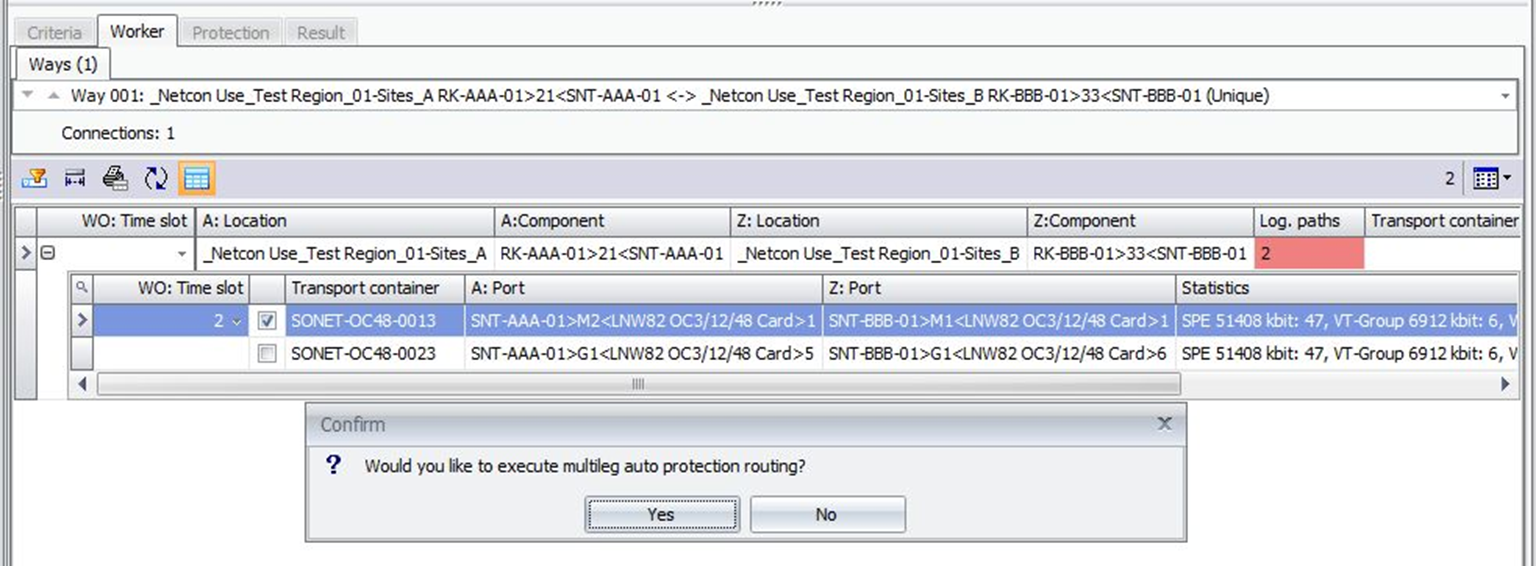Close the Confirm dialog with X

tap(1164, 423)
